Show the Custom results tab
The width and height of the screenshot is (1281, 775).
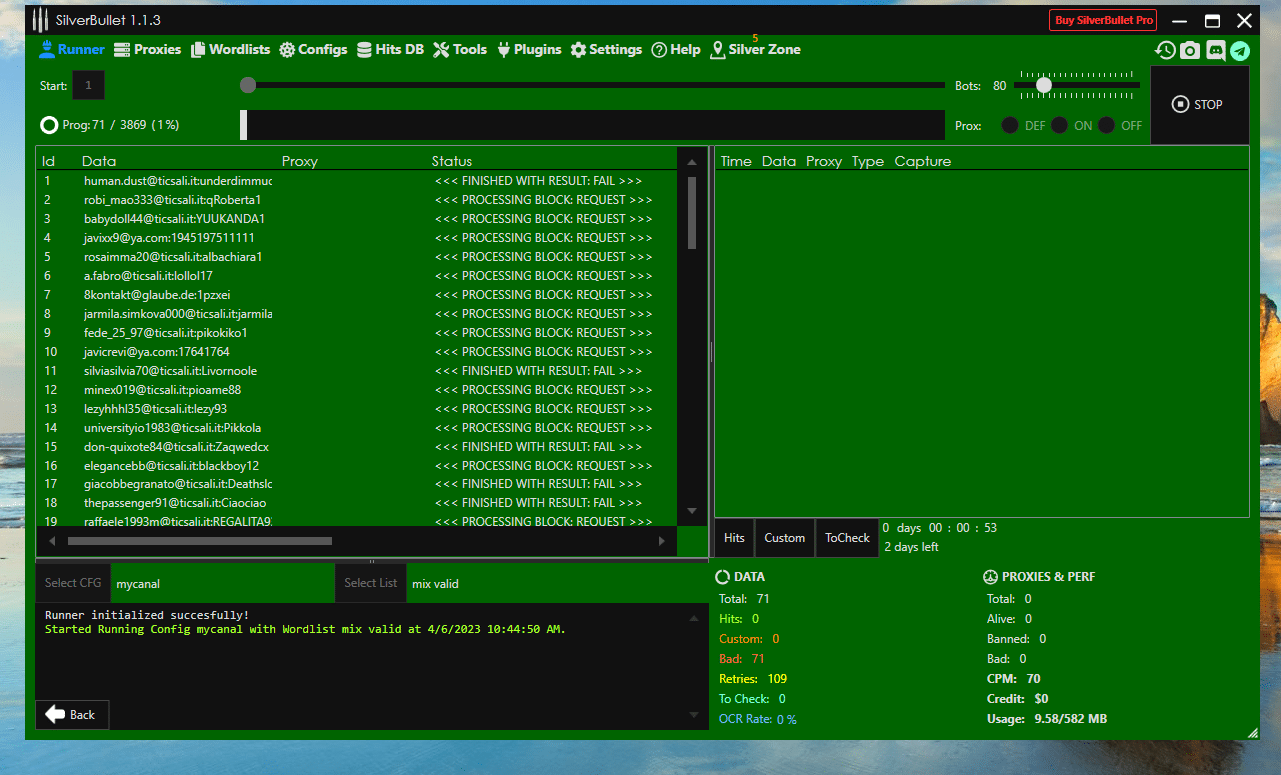click(785, 538)
